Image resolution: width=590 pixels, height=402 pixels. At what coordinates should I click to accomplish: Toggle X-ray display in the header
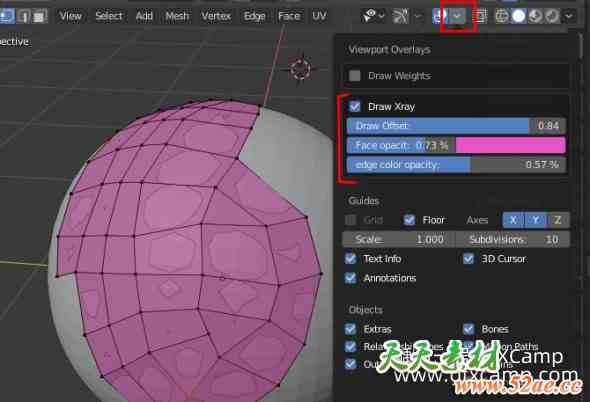click(481, 16)
